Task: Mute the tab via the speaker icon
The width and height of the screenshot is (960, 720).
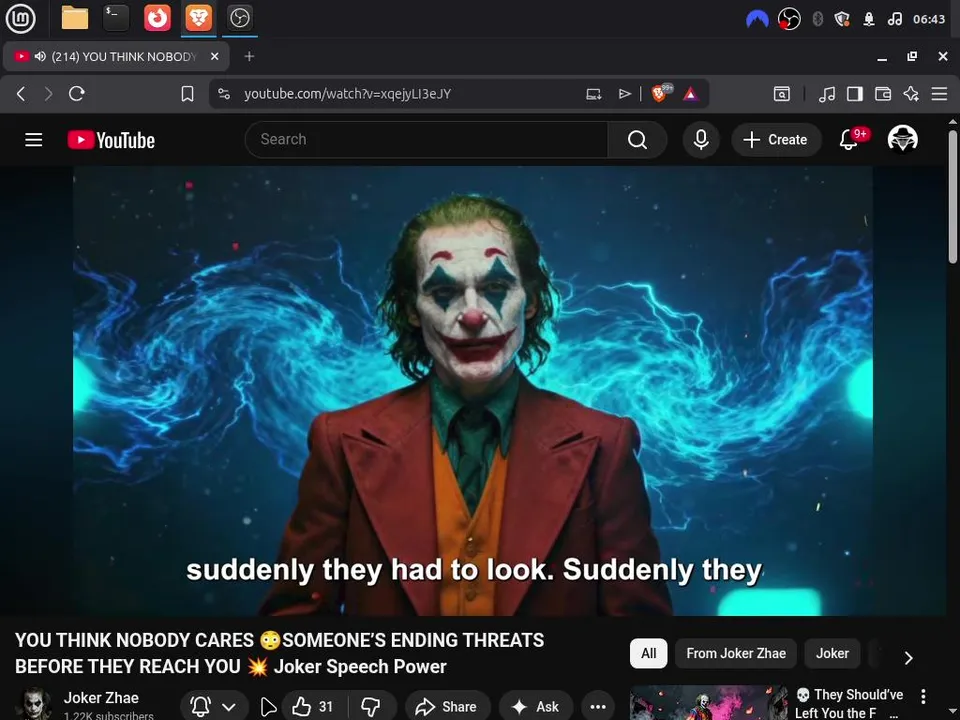Action: 40,56
